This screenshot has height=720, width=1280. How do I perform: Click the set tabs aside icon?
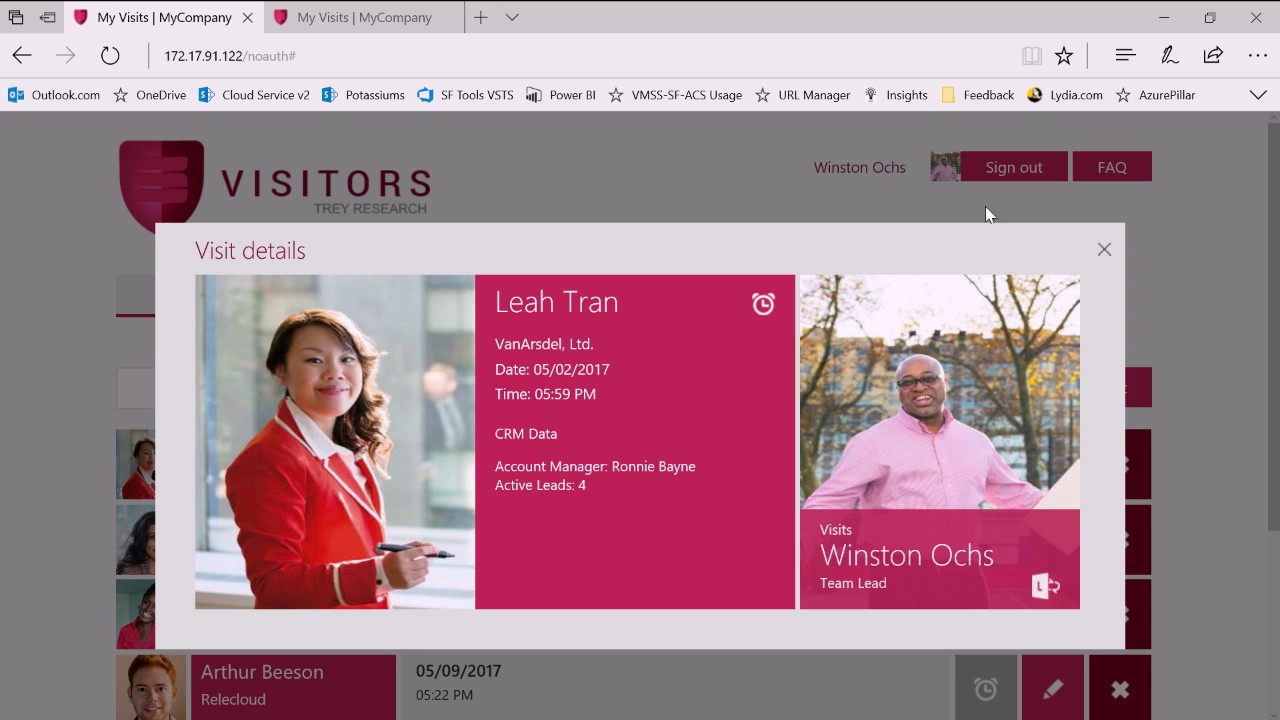click(x=47, y=17)
